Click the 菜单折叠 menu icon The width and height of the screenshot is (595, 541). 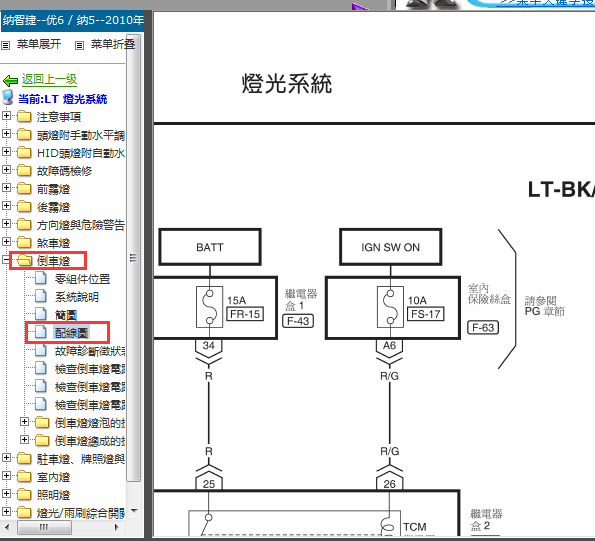pos(79,46)
